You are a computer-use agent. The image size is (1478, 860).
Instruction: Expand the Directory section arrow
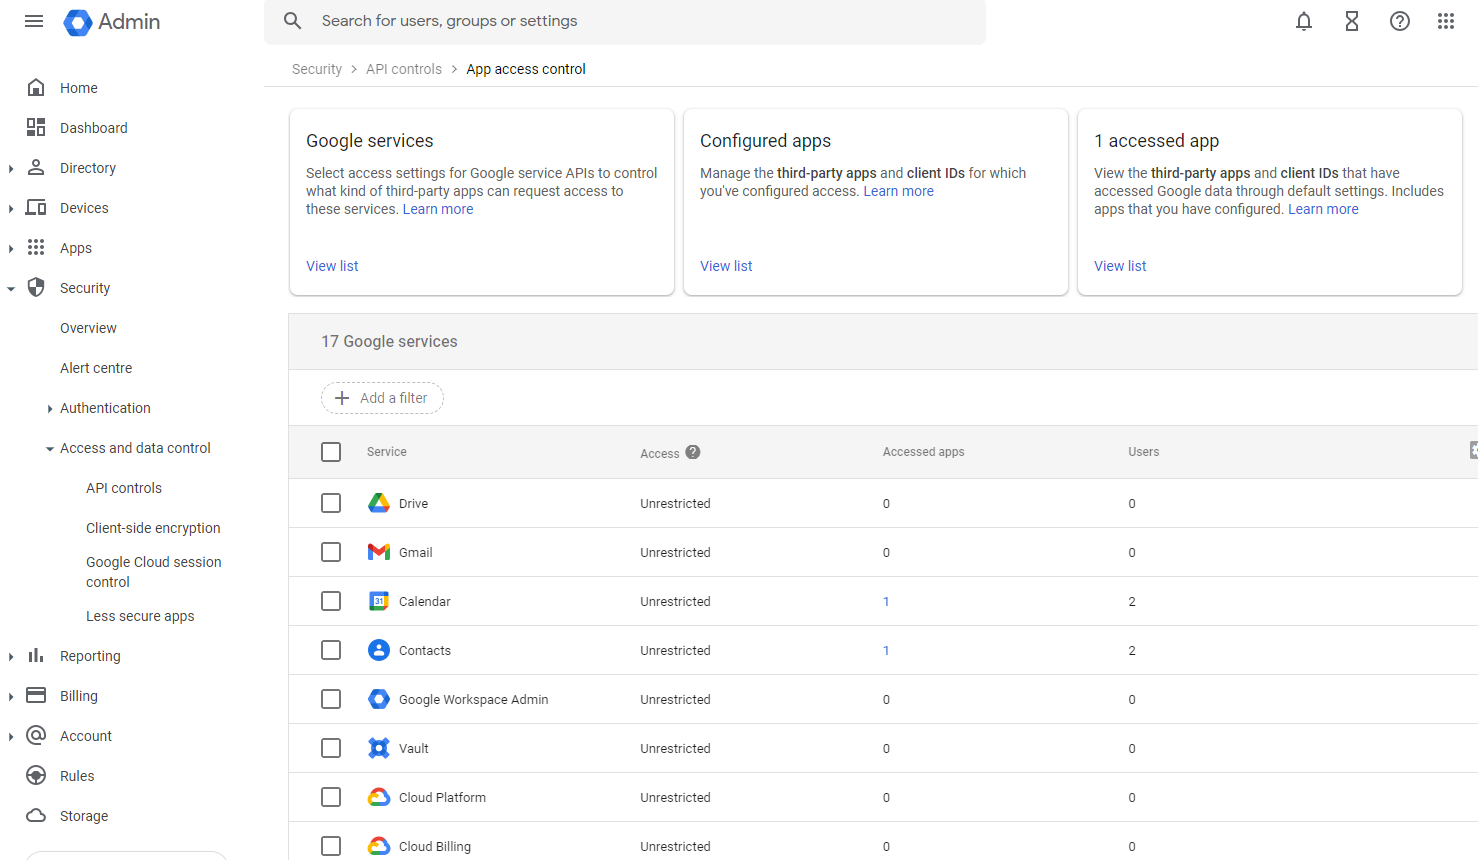point(11,169)
